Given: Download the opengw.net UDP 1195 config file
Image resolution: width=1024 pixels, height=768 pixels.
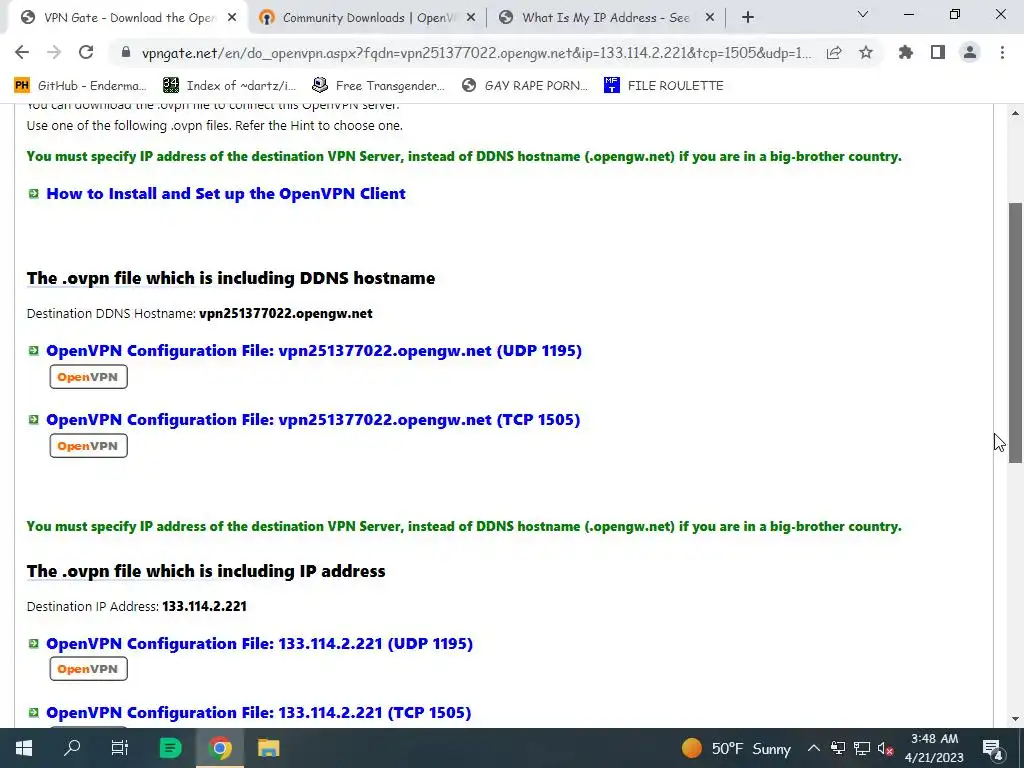Looking at the screenshot, I should [x=314, y=351].
